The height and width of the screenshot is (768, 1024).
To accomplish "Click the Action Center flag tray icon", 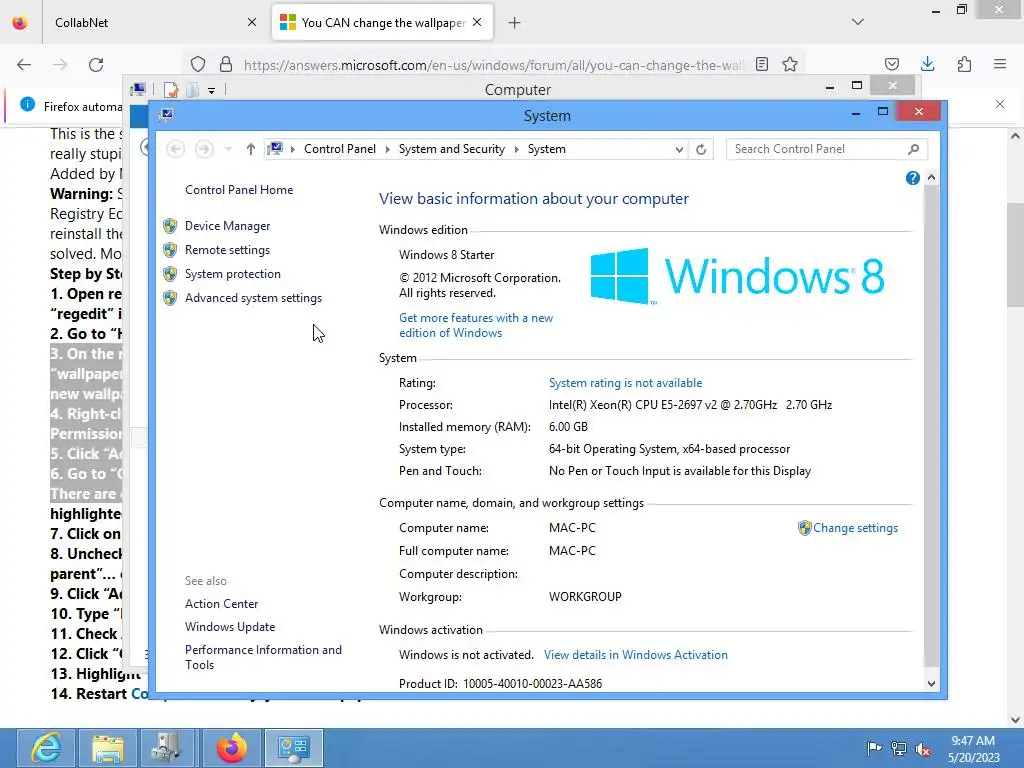I will pyautogui.click(x=874, y=748).
